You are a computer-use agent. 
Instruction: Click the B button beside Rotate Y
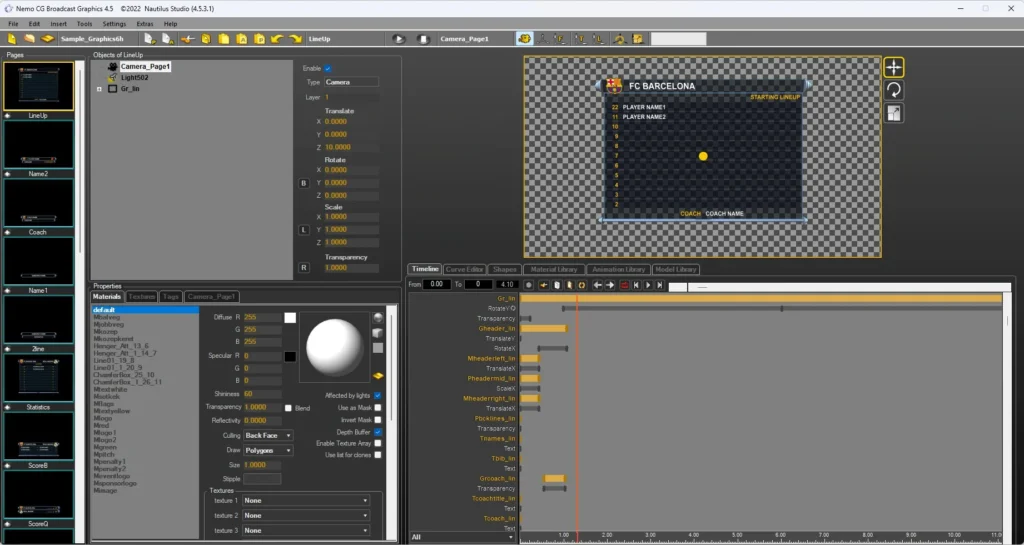click(304, 183)
